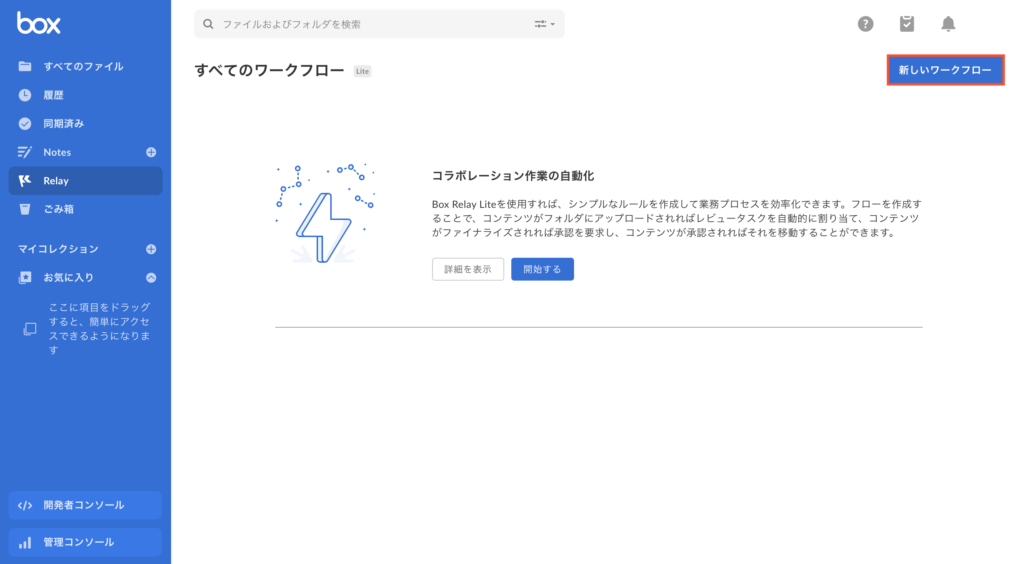The height and width of the screenshot is (564, 1024).
Task: Click the Lite badge next to title
Action: 362,71
